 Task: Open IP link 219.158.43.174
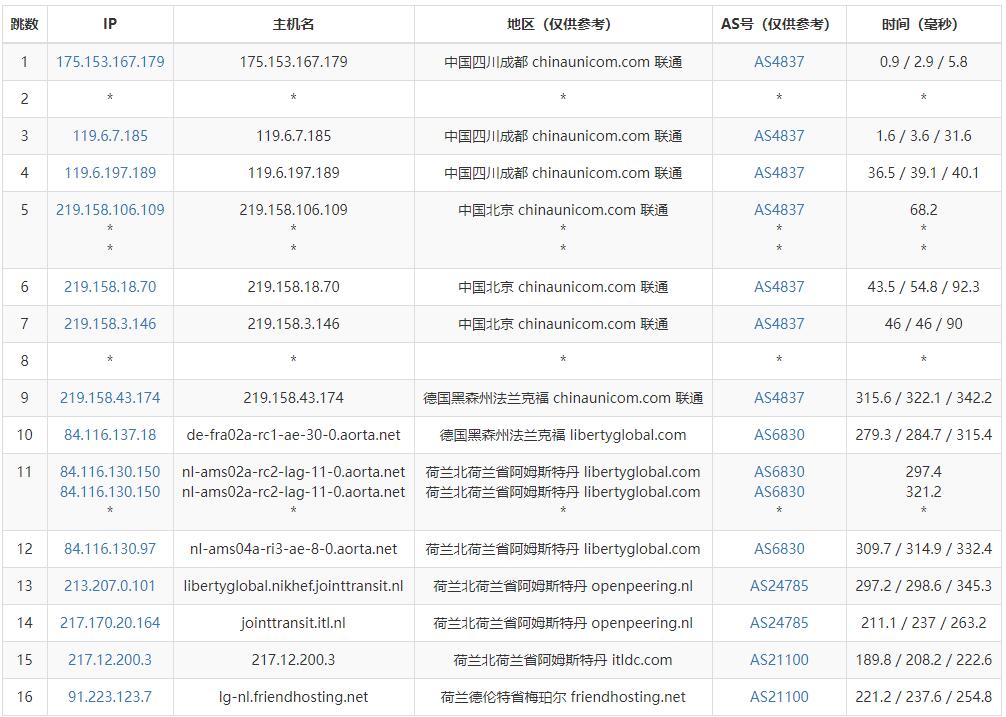tap(110, 398)
